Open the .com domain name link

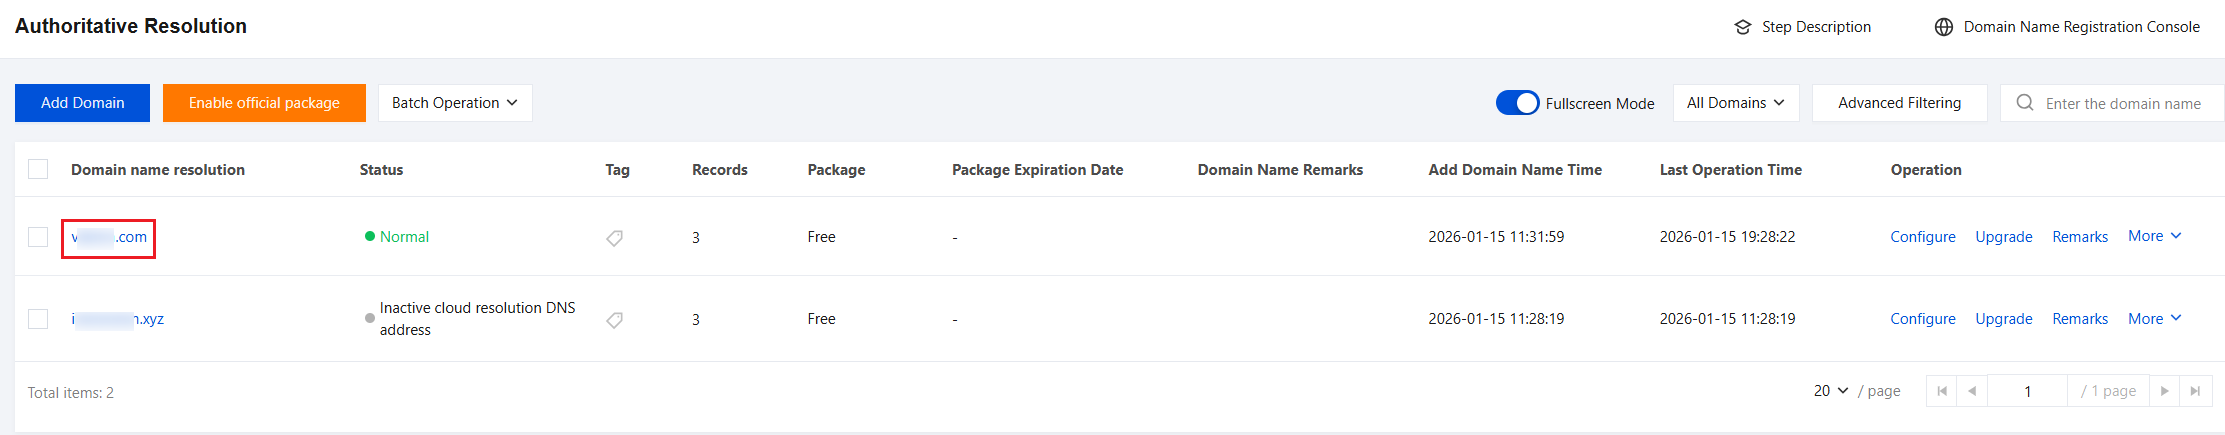pyautogui.click(x=109, y=237)
